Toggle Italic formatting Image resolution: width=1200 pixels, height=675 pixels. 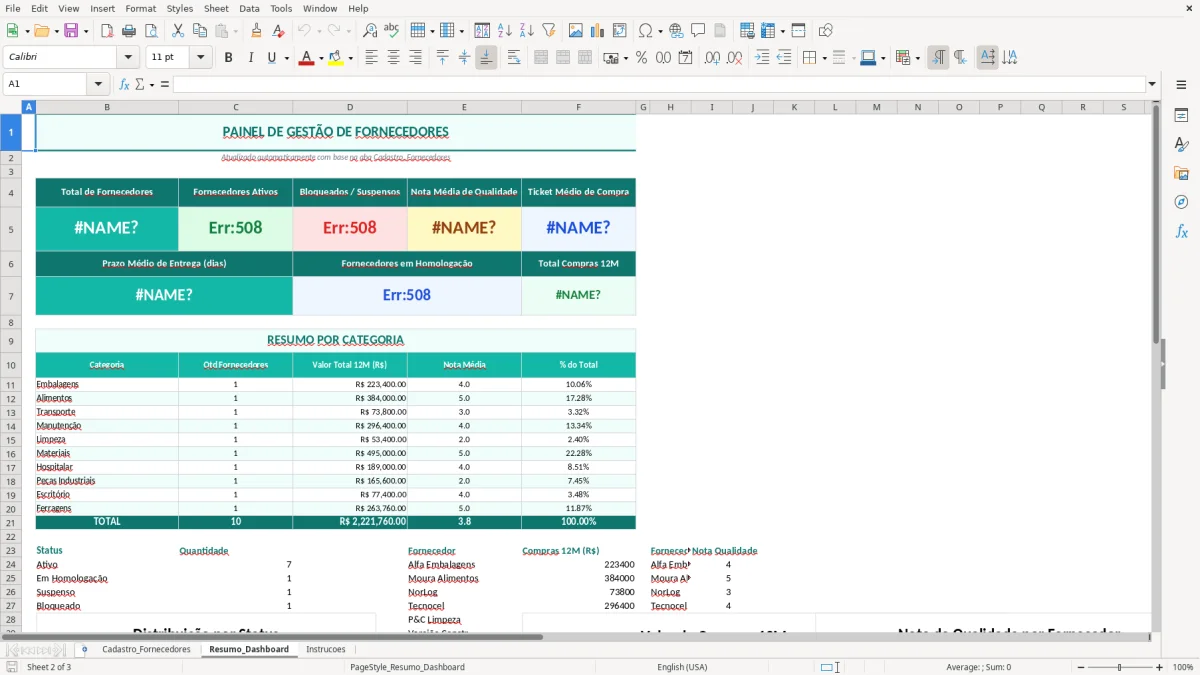click(251, 58)
